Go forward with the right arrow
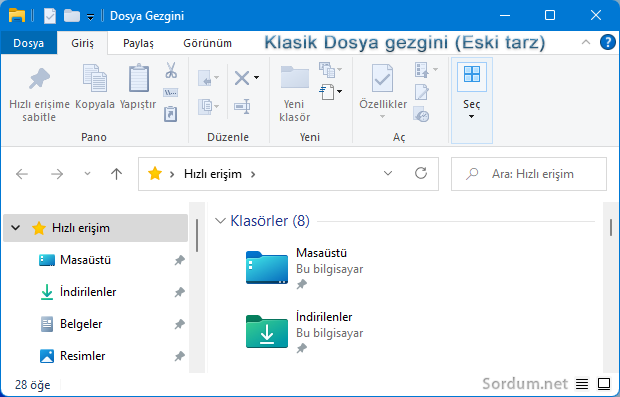Image resolution: width=620 pixels, height=397 pixels. tap(57, 174)
